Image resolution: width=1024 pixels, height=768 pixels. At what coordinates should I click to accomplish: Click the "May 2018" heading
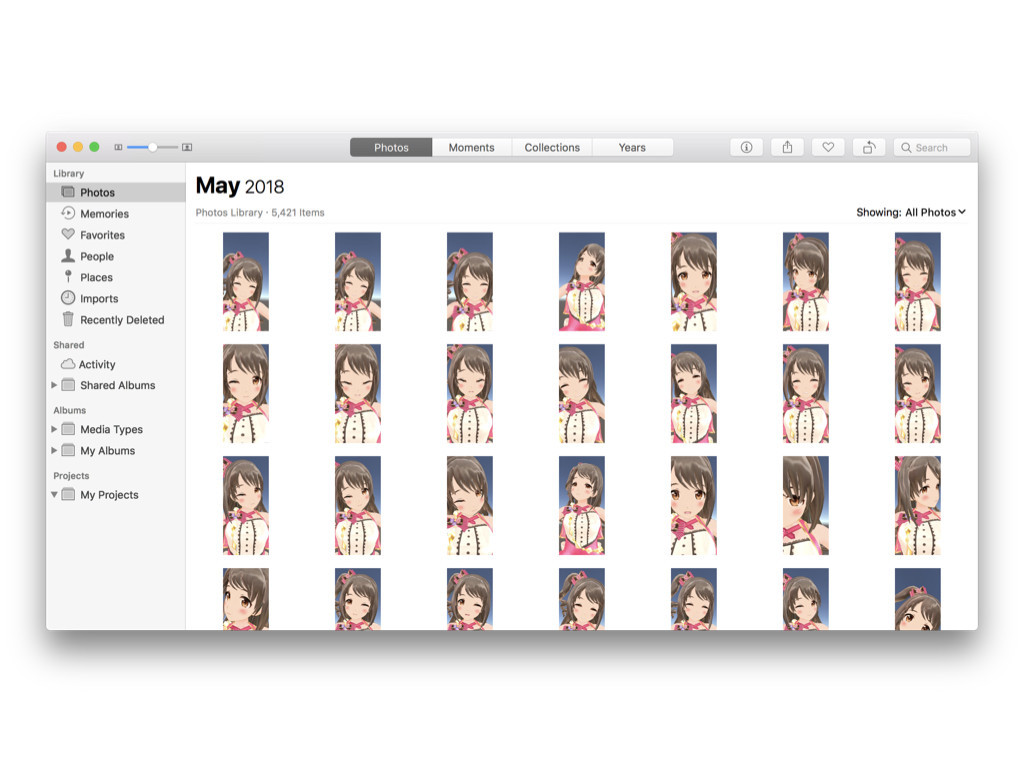(240, 186)
